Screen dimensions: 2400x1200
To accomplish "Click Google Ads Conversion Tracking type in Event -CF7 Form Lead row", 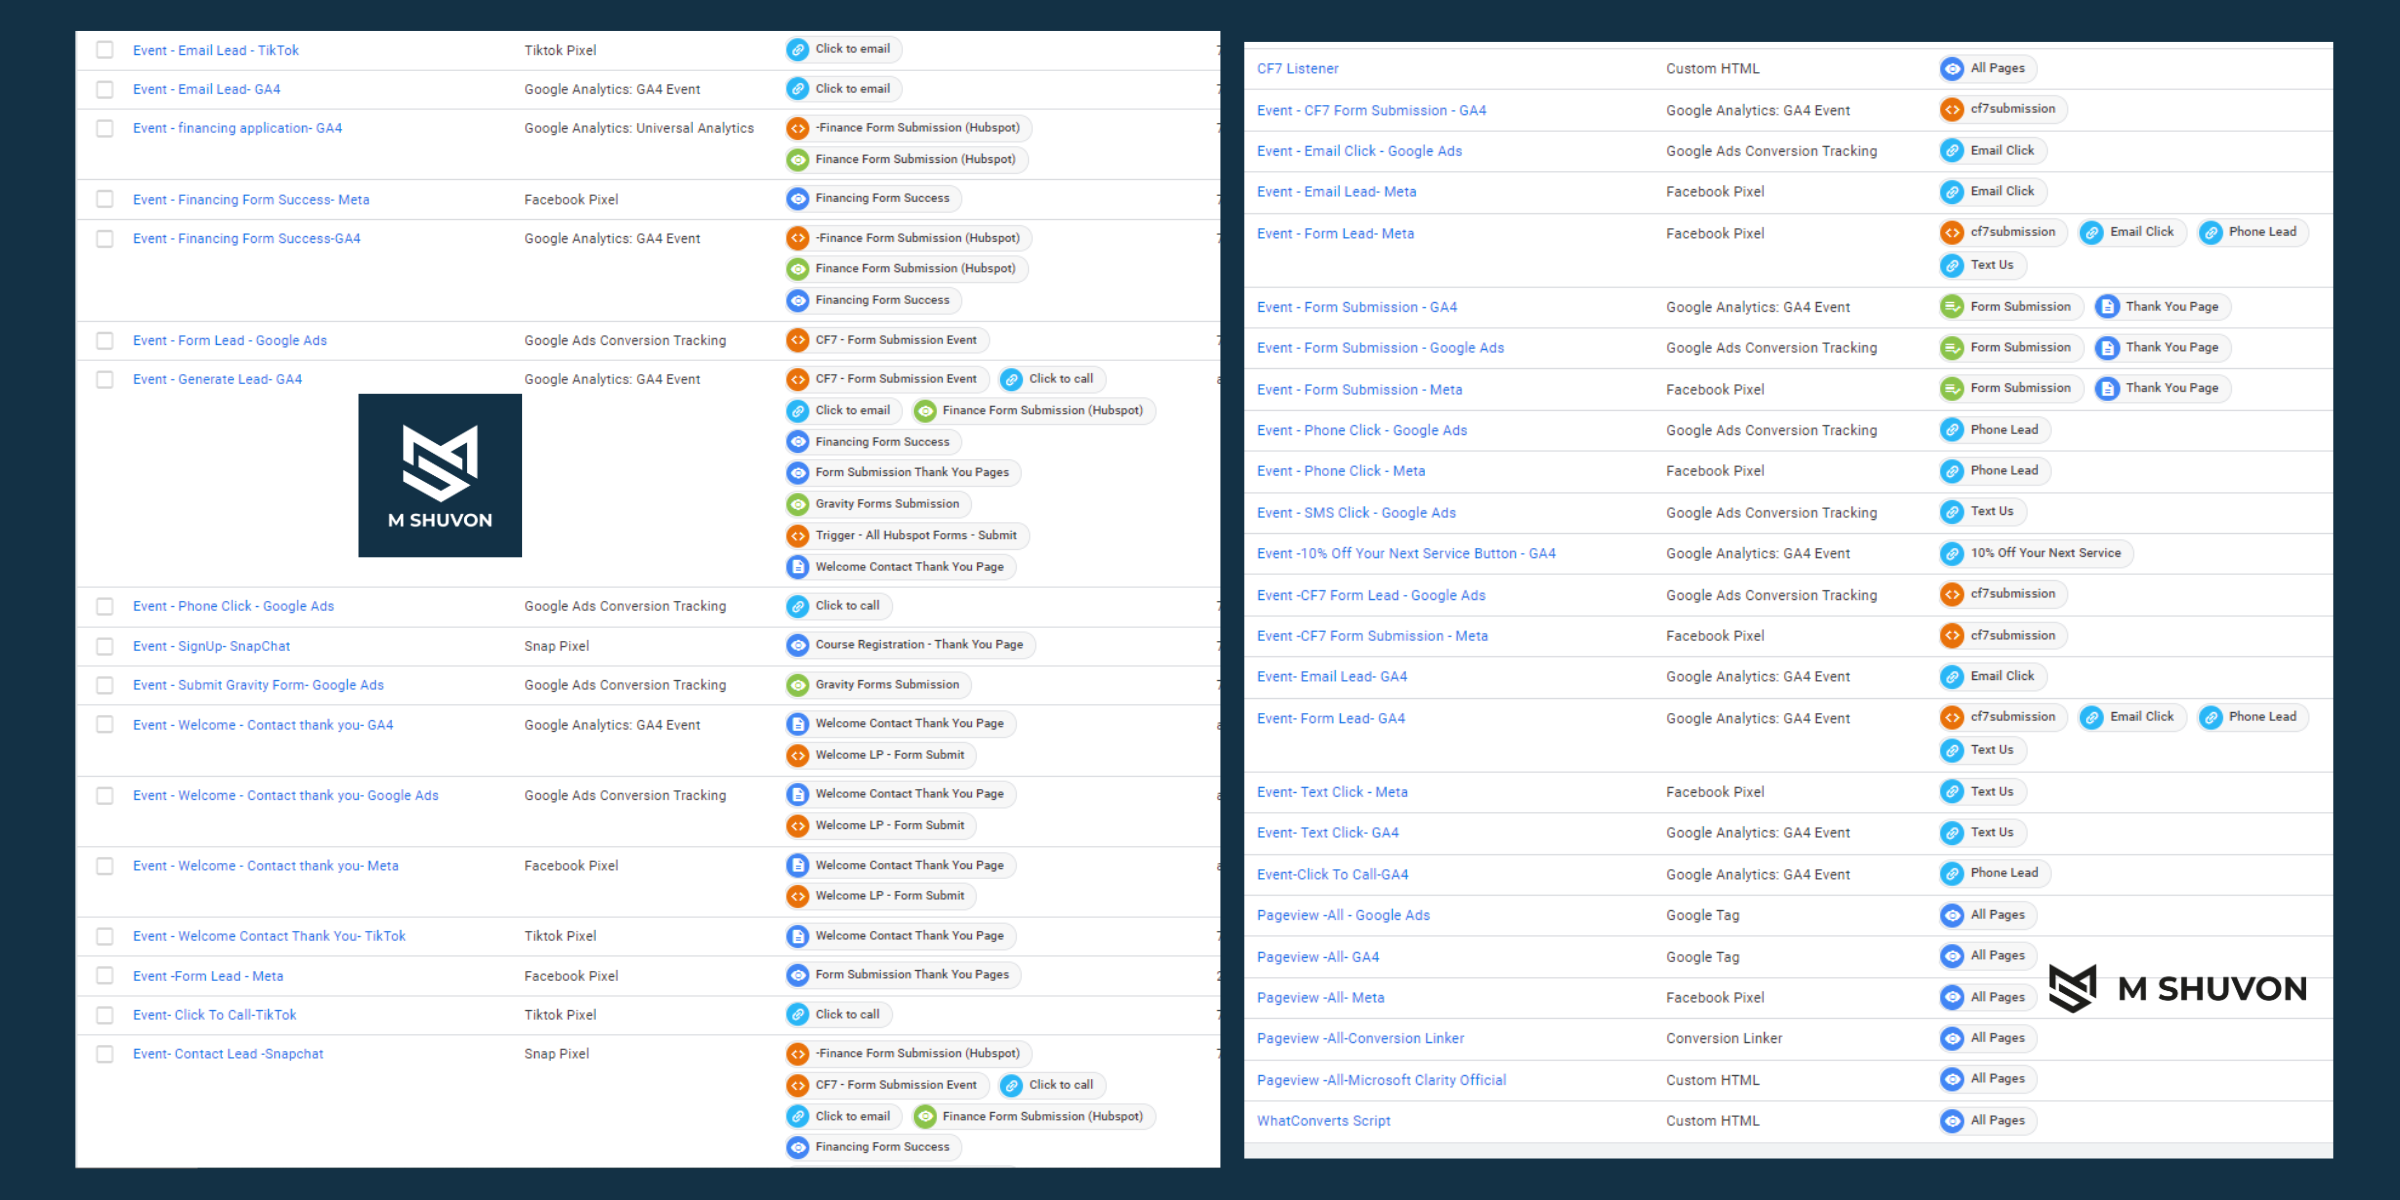I will click(x=1771, y=595).
